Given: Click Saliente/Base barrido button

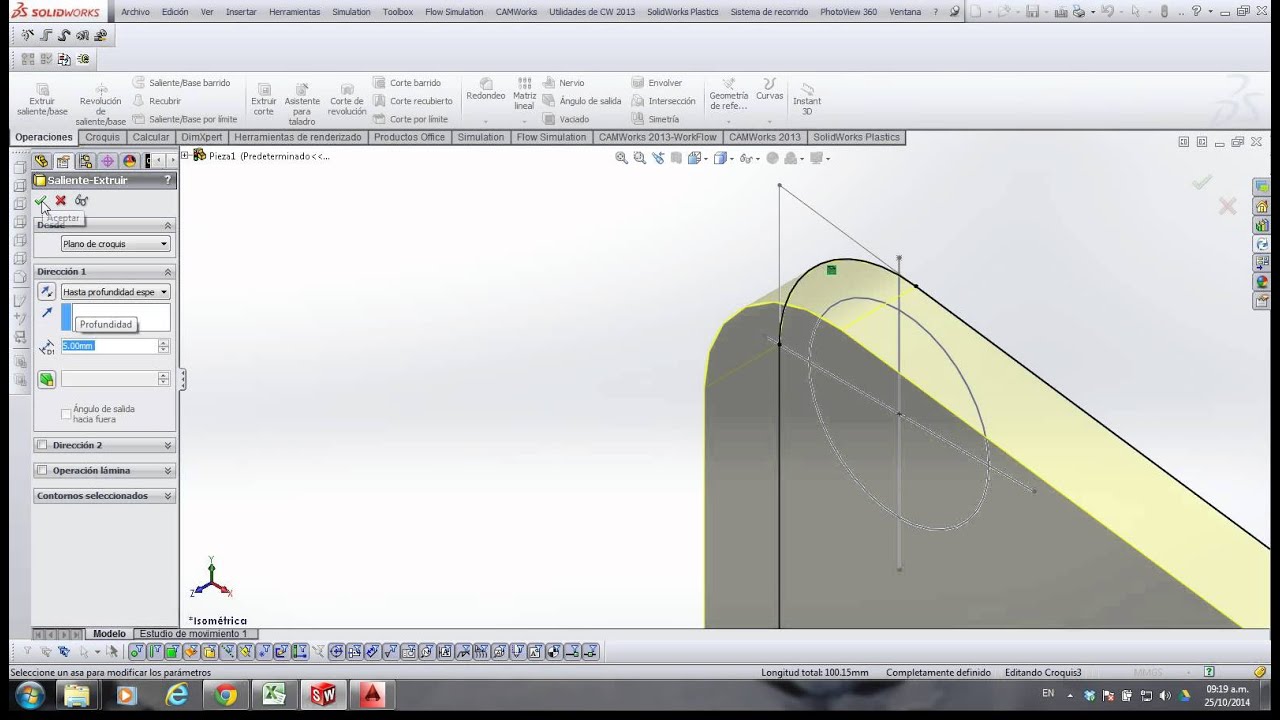Looking at the screenshot, I should [181, 83].
